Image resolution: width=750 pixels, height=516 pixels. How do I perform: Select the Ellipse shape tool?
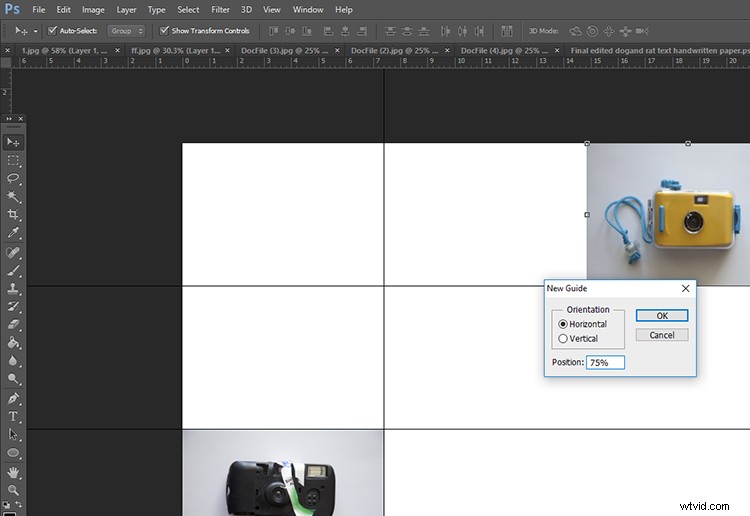13,452
